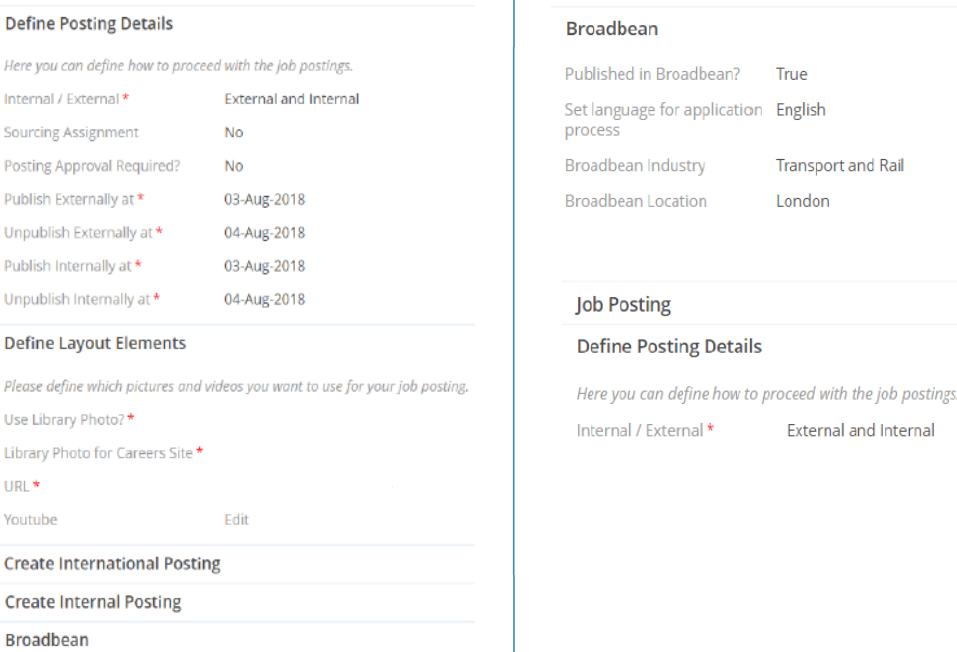Click the Broadbean Location value London
957x652 pixels.
coord(802,200)
